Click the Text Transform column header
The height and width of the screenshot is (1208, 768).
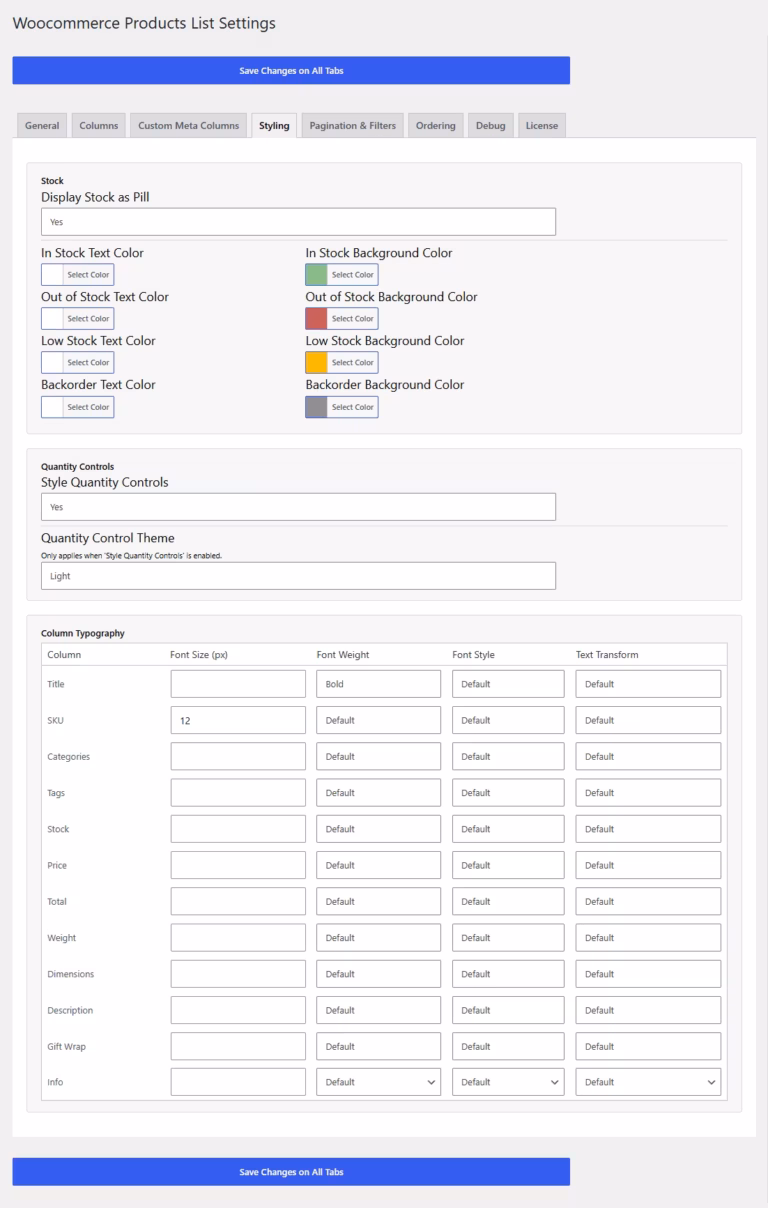click(x=607, y=655)
